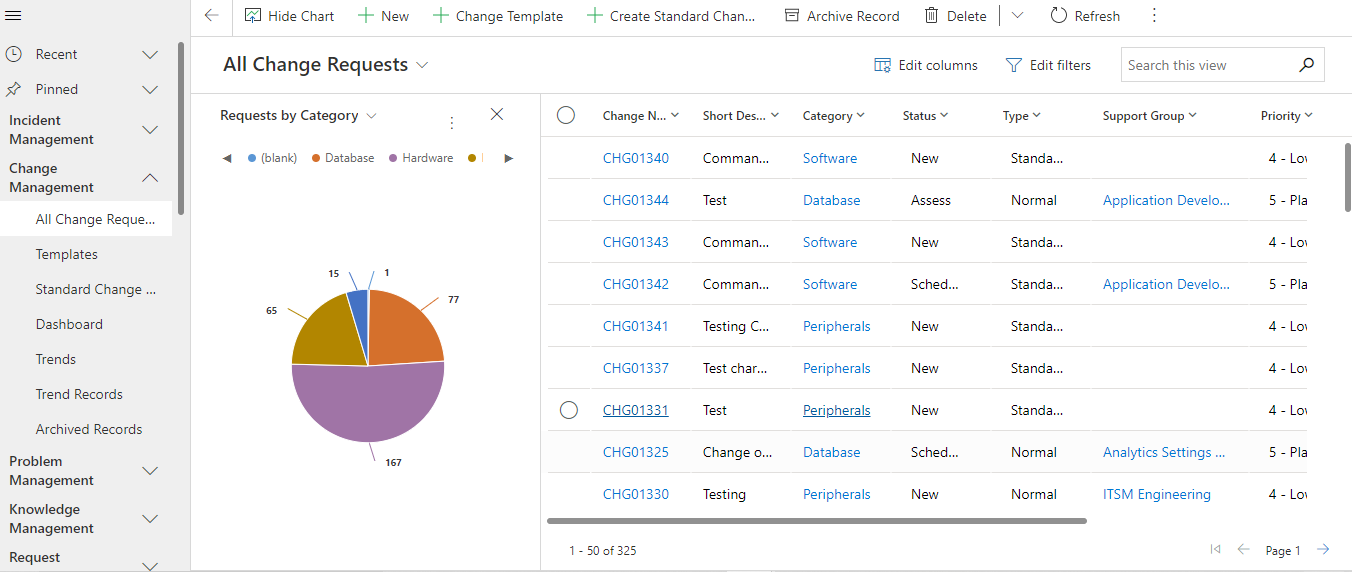1352x572 pixels.
Task: Open the Requests by Category chart dropdown
Action: pyautogui.click(x=371, y=116)
